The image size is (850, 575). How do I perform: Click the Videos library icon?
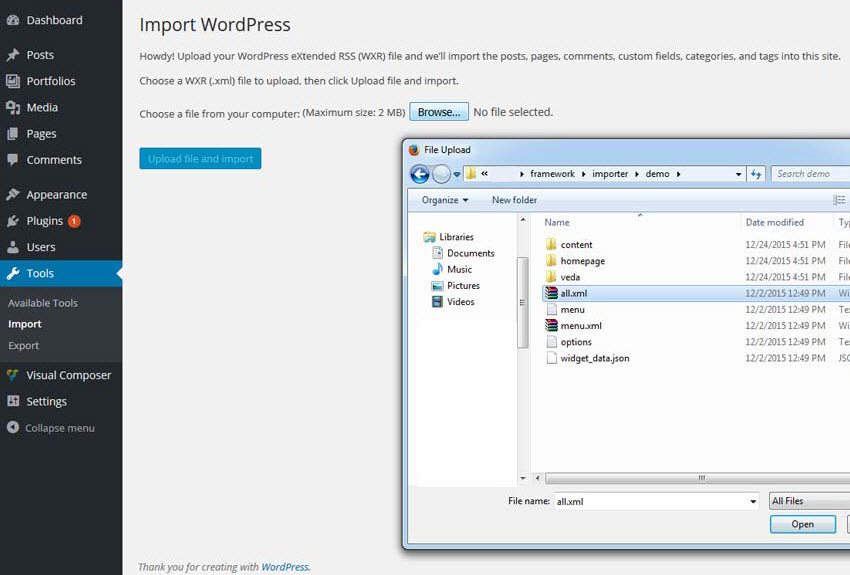tap(437, 302)
